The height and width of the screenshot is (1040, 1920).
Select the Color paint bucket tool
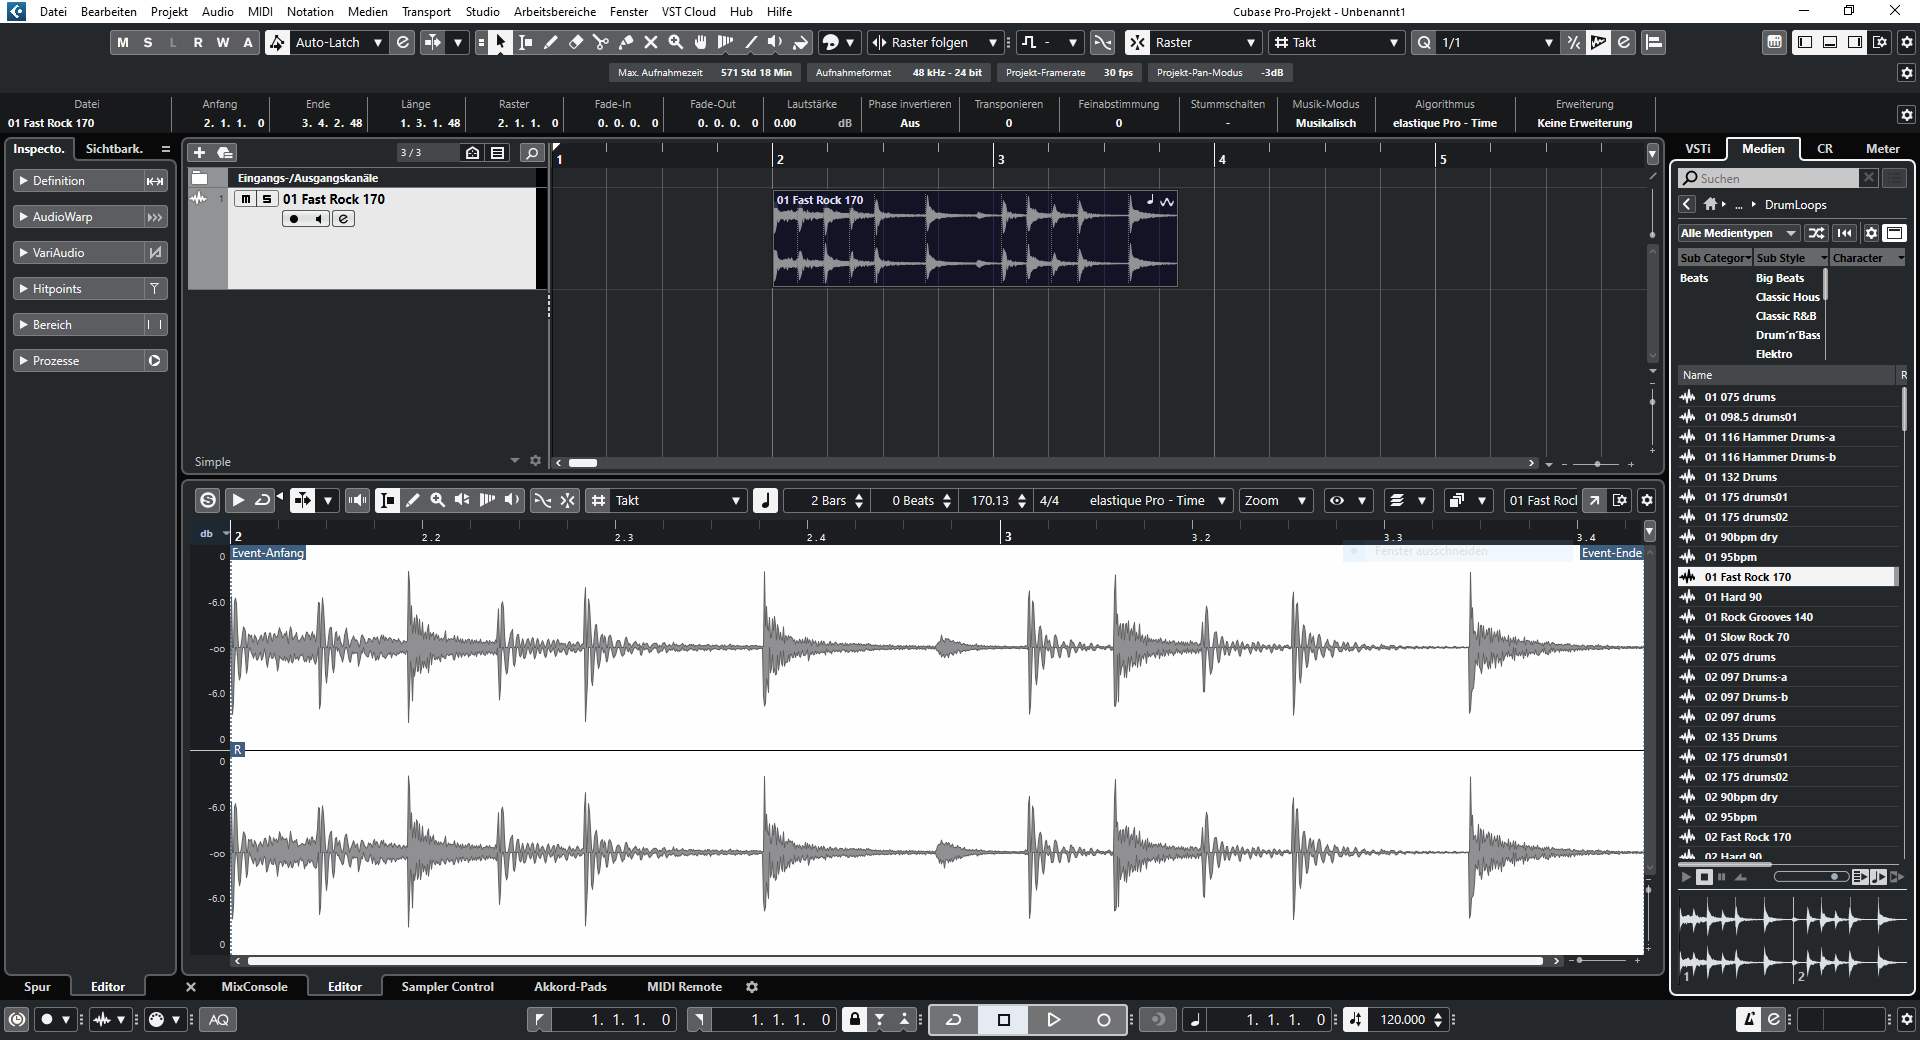[x=800, y=42]
